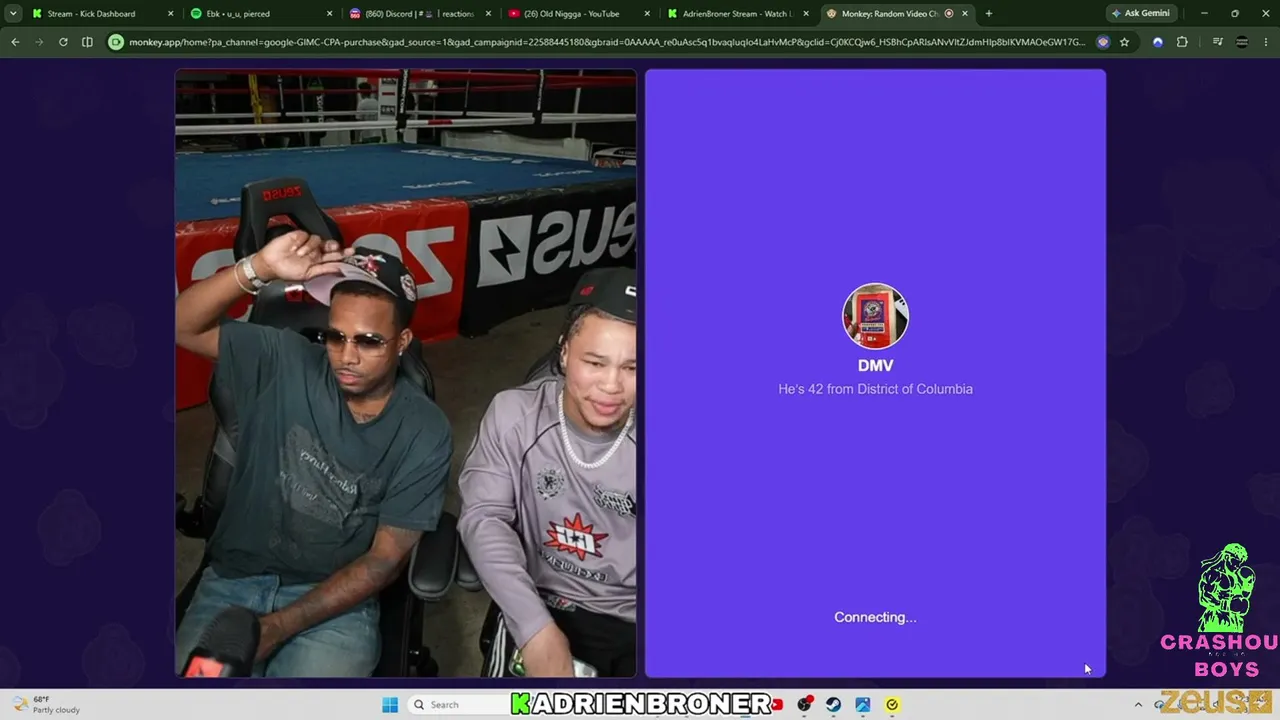Open the blue mountain extension icon
This screenshot has width=1280, height=720.
(x=1158, y=42)
